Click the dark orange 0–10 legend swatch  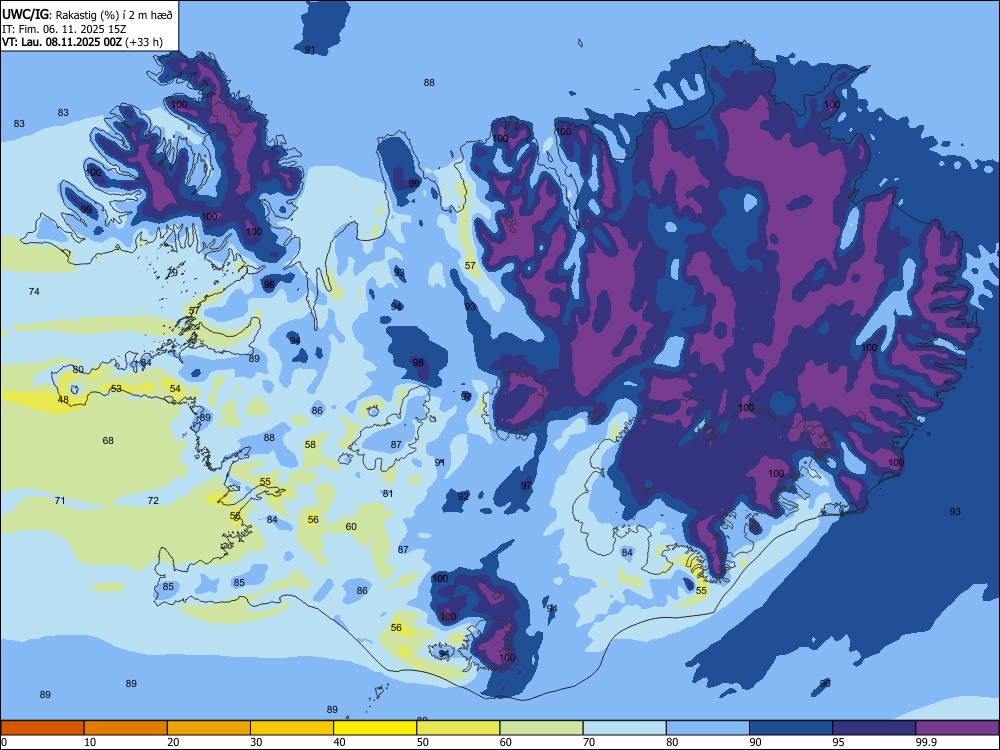click(x=42, y=728)
